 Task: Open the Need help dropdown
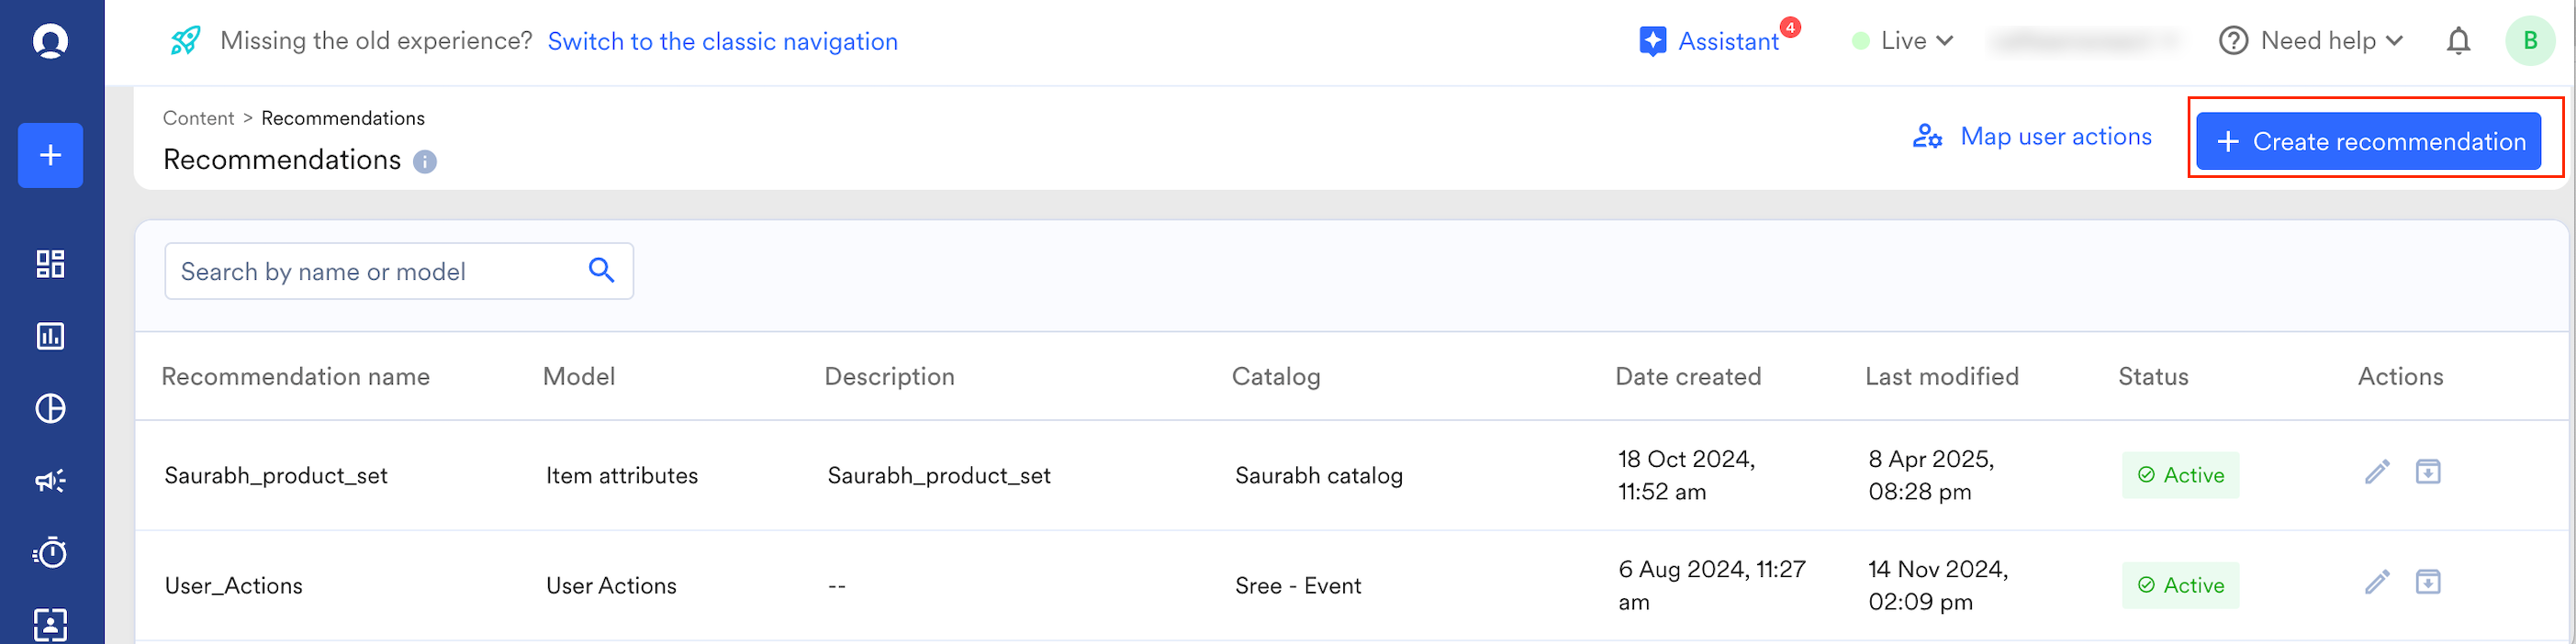2311,41
